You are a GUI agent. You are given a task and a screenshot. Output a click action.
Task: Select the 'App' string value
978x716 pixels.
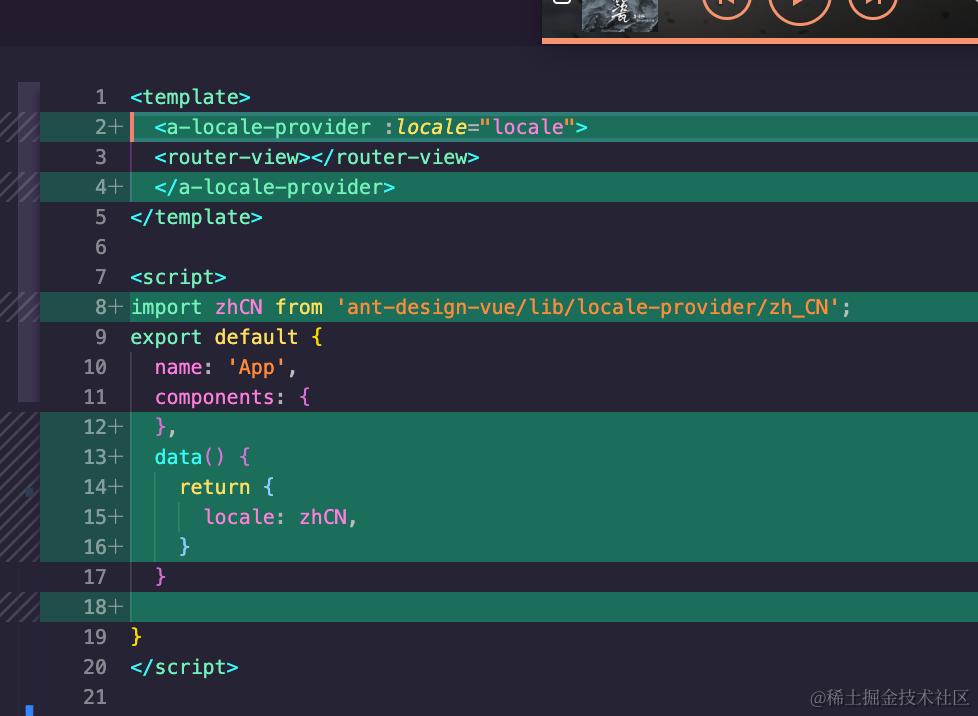pos(256,367)
